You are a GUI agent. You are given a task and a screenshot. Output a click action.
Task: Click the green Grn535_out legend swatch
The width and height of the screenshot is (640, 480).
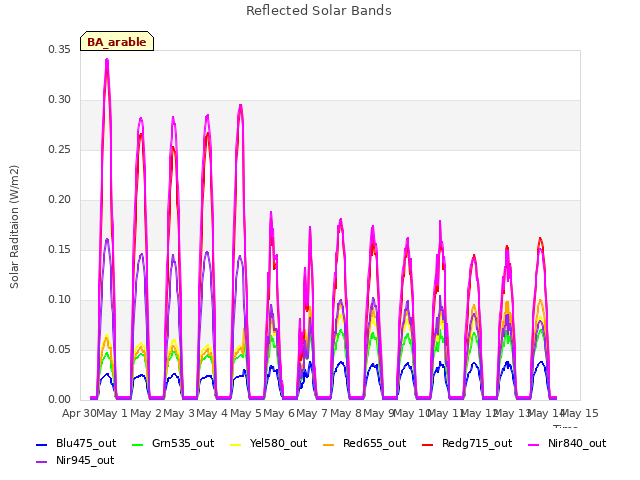[138, 444]
